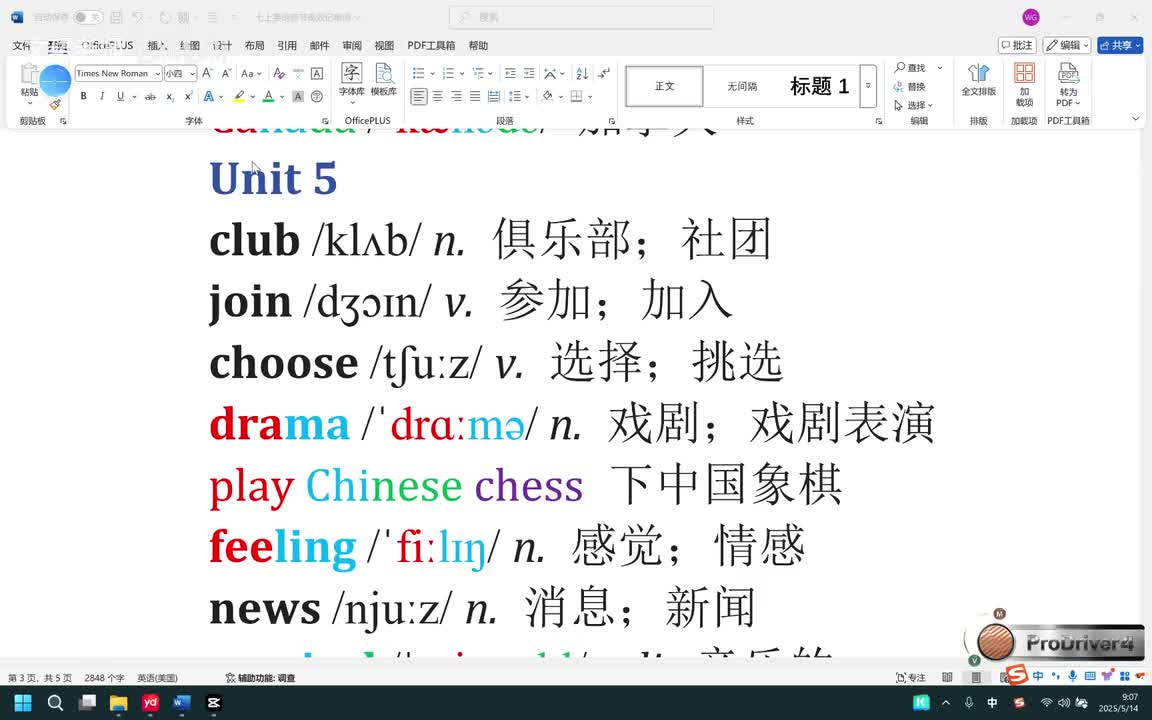Click the Format Painter brush icon
Viewport: 1152px width, 720px height.
(x=55, y=105)
